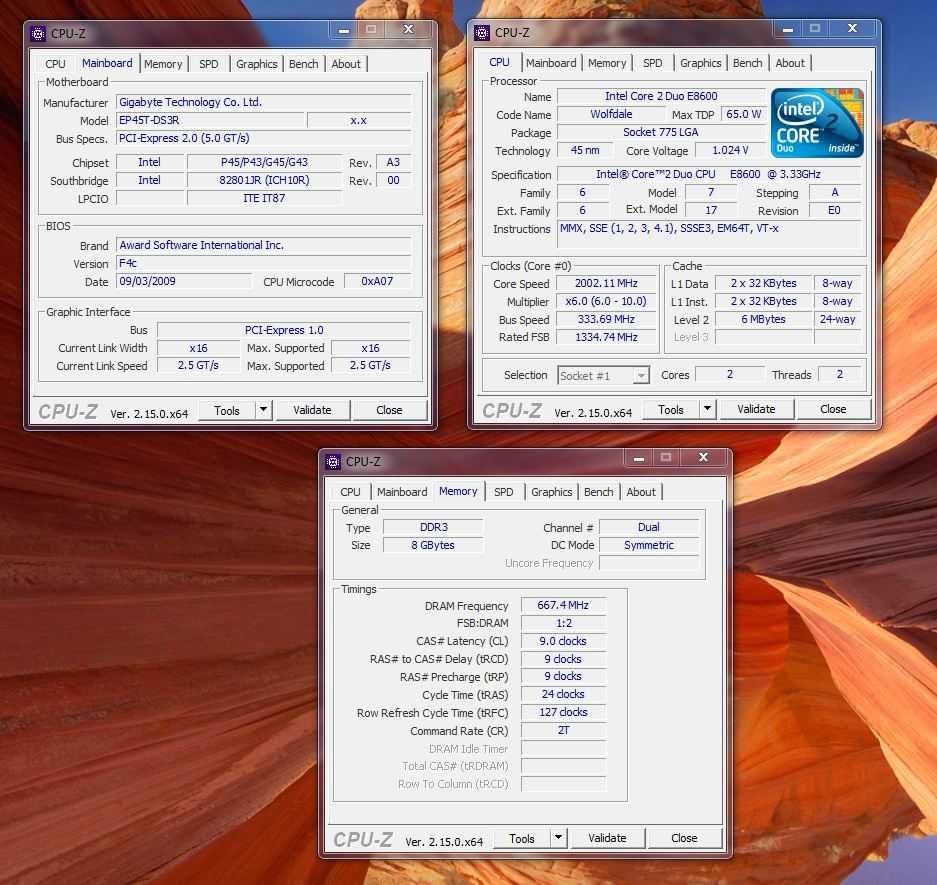This screenshot has width=937, height=885.
Task: Click processor name Intel Core 2 Duo E8600
Action: point(661,96)
